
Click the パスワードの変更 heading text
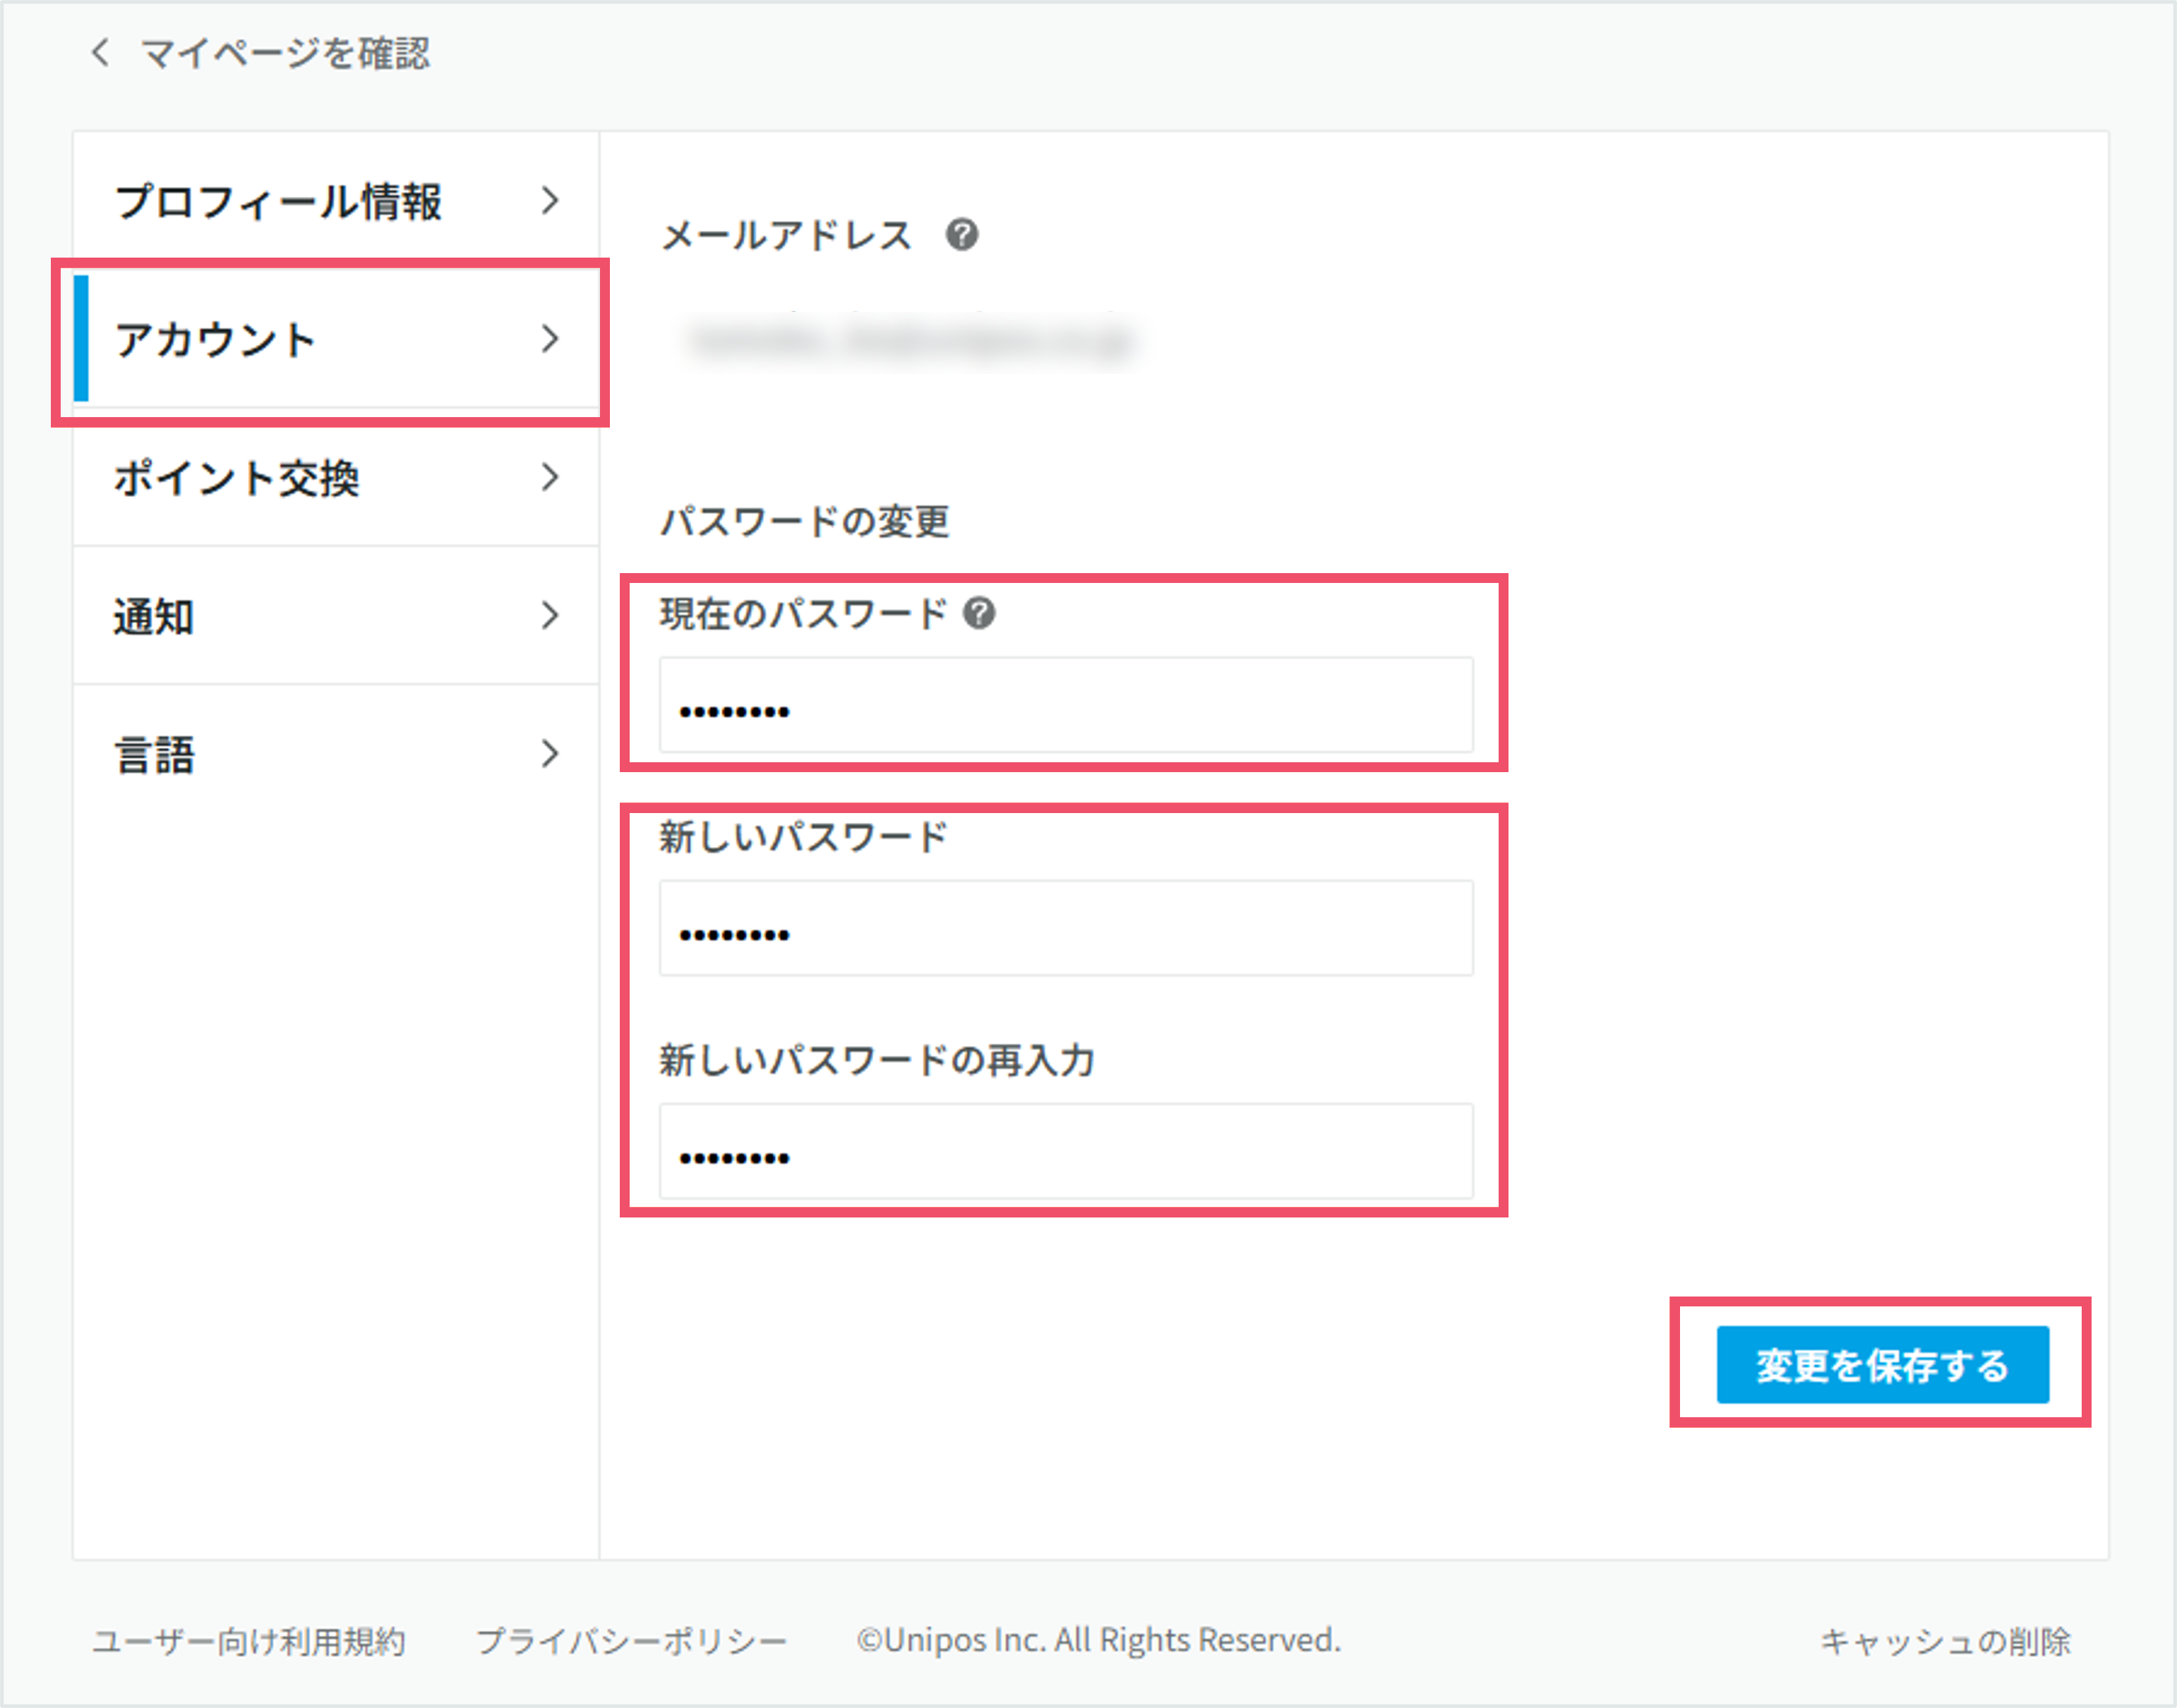coord(804,521)
